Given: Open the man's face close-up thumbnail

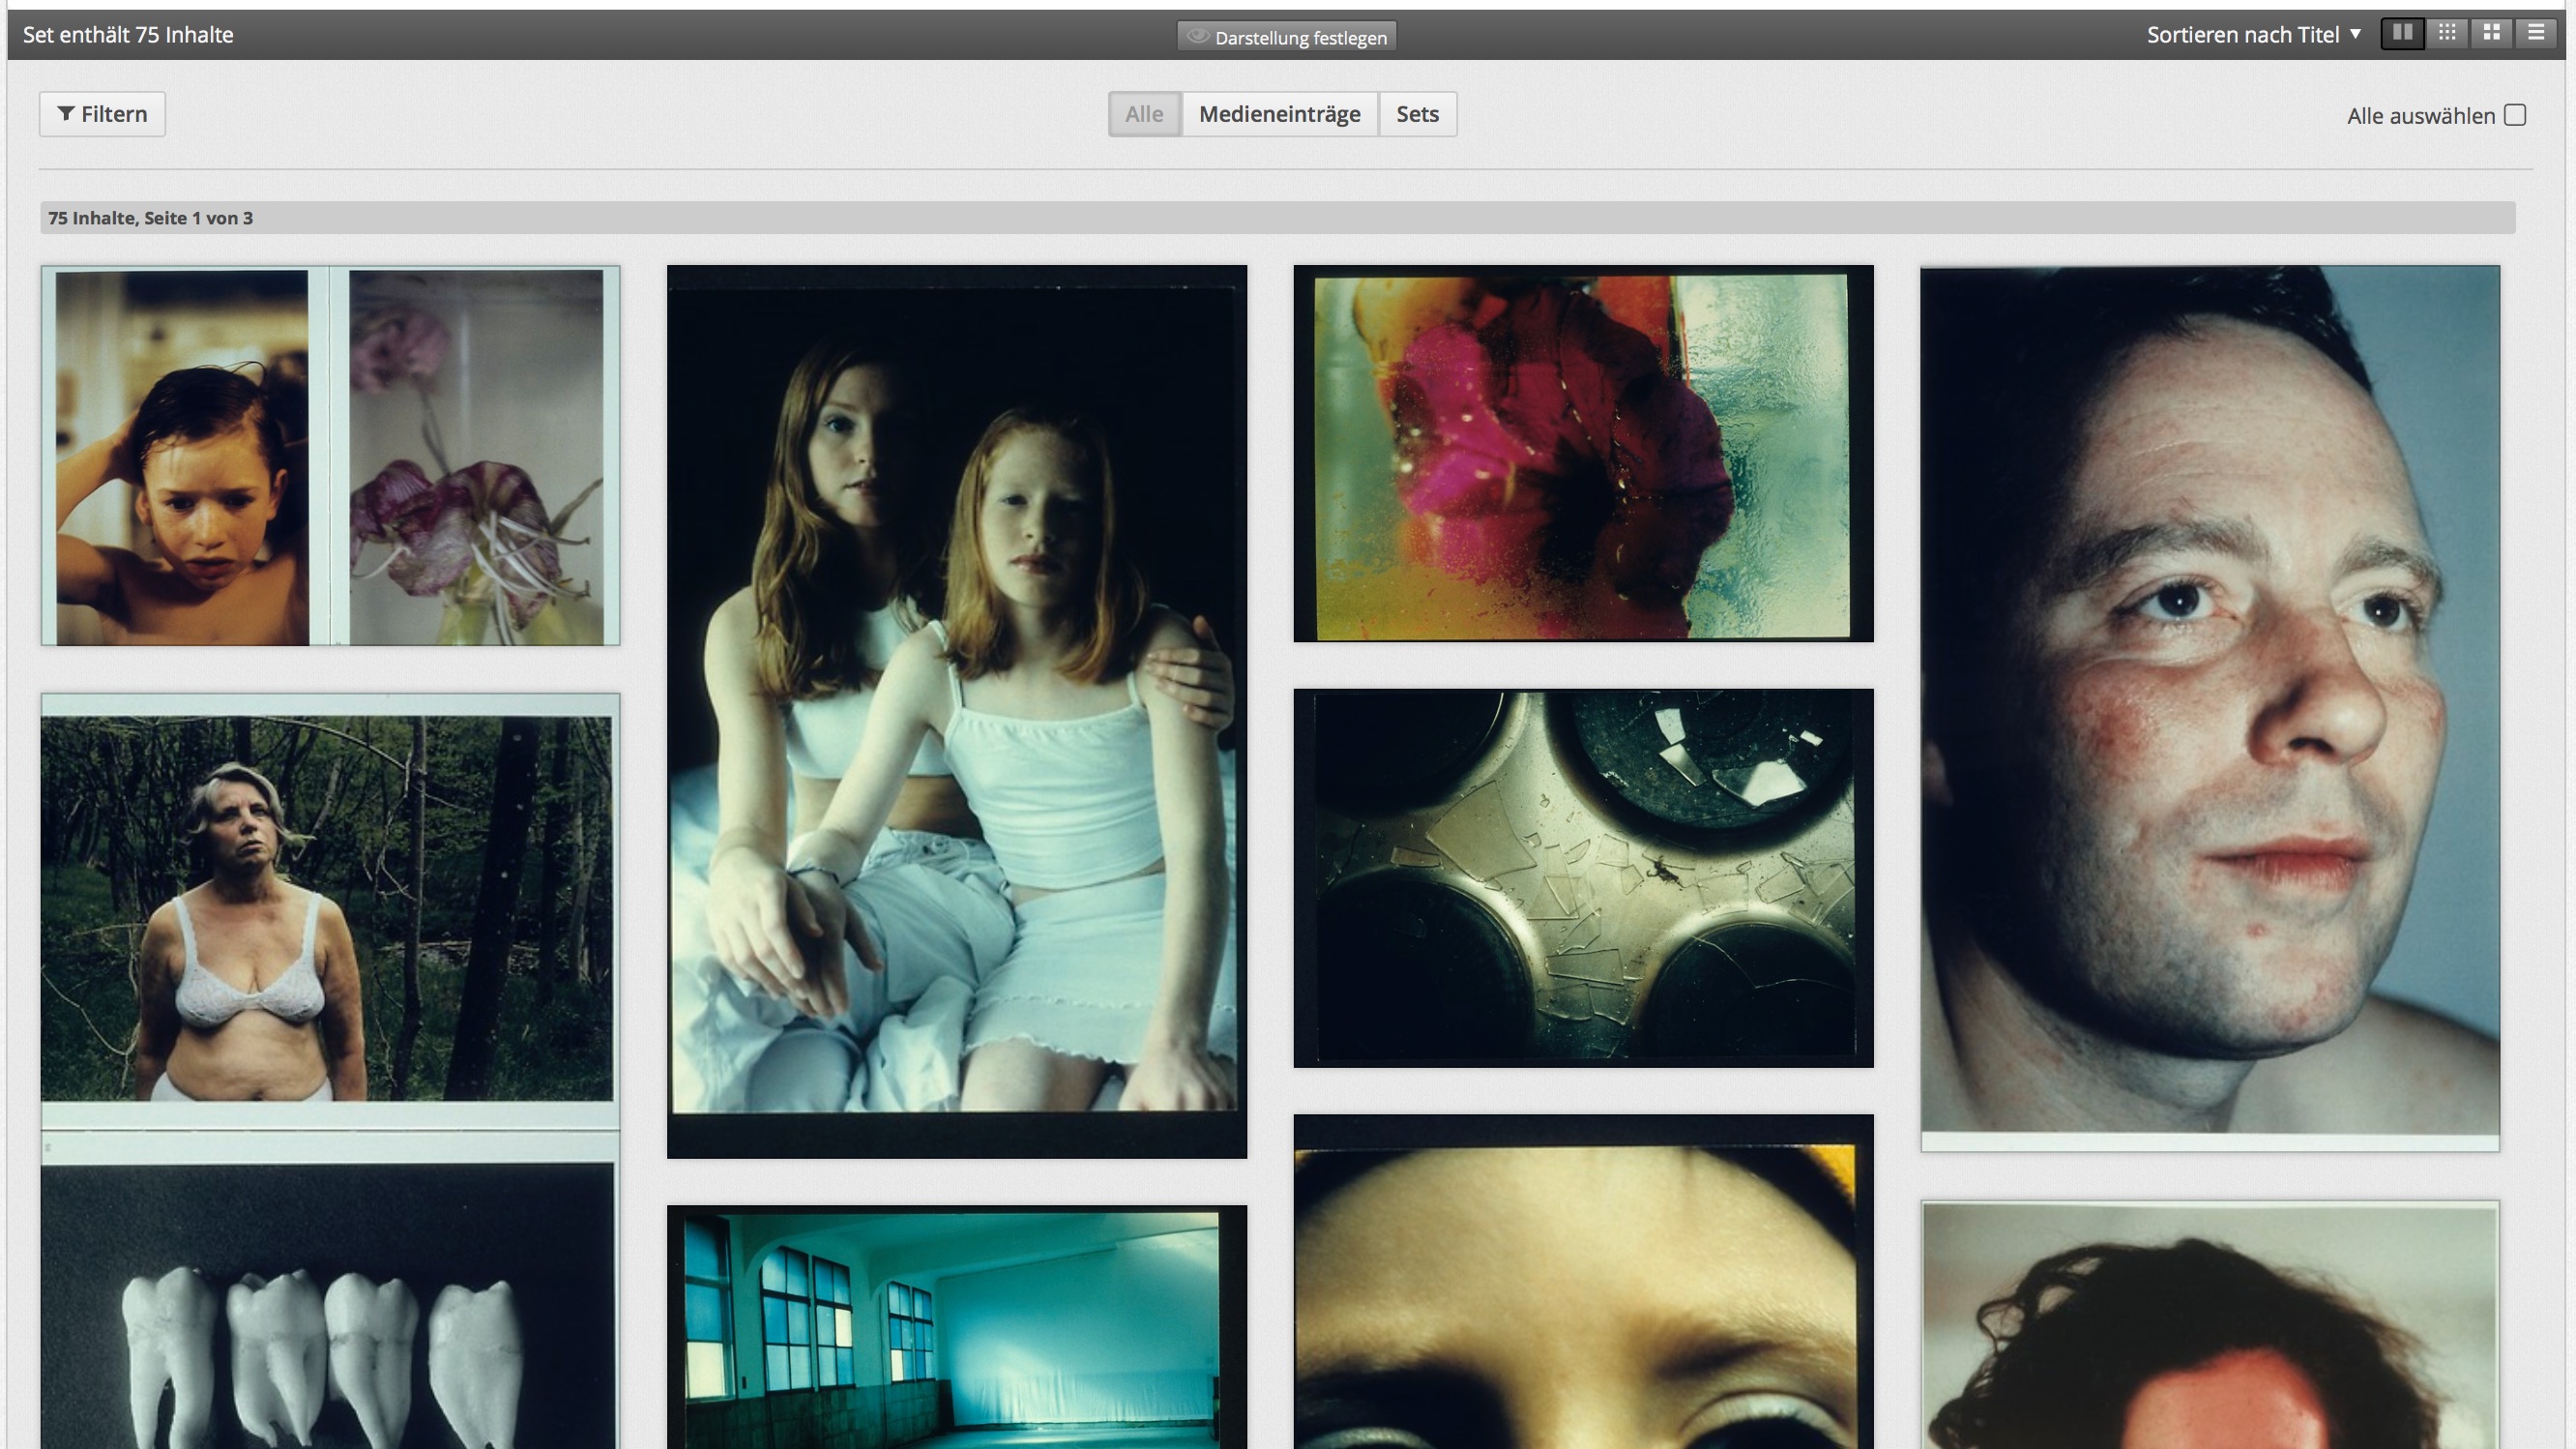Looking at the screenshot, I should [x=2209, y=708].
